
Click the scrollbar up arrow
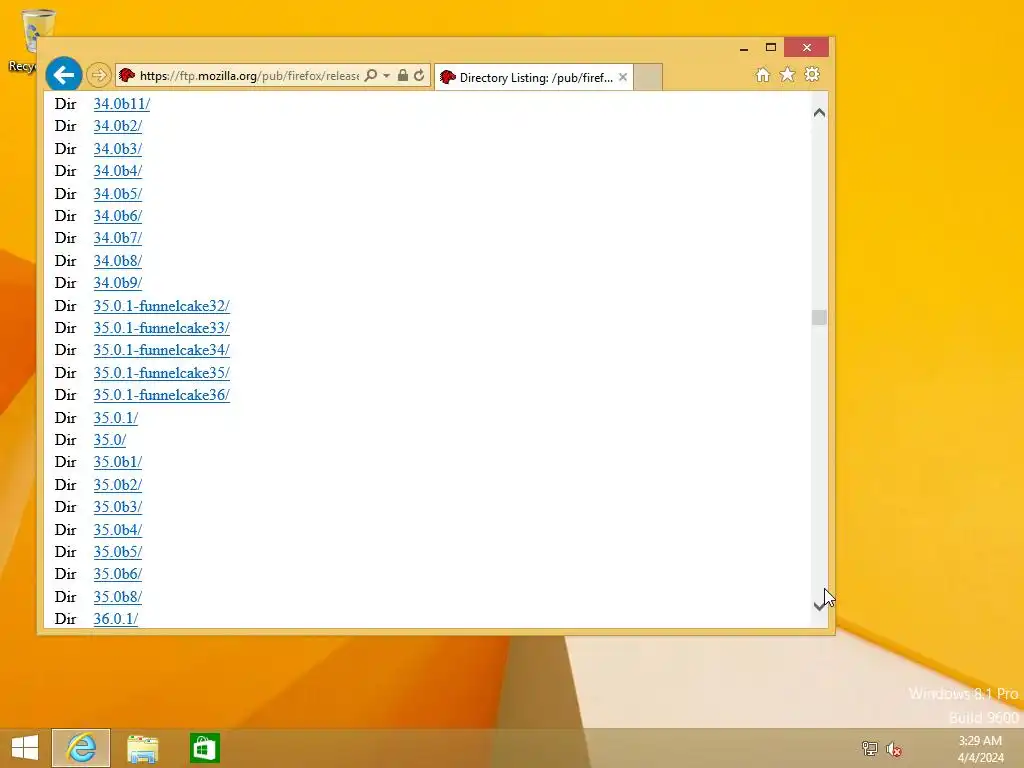tap(819, 113)
